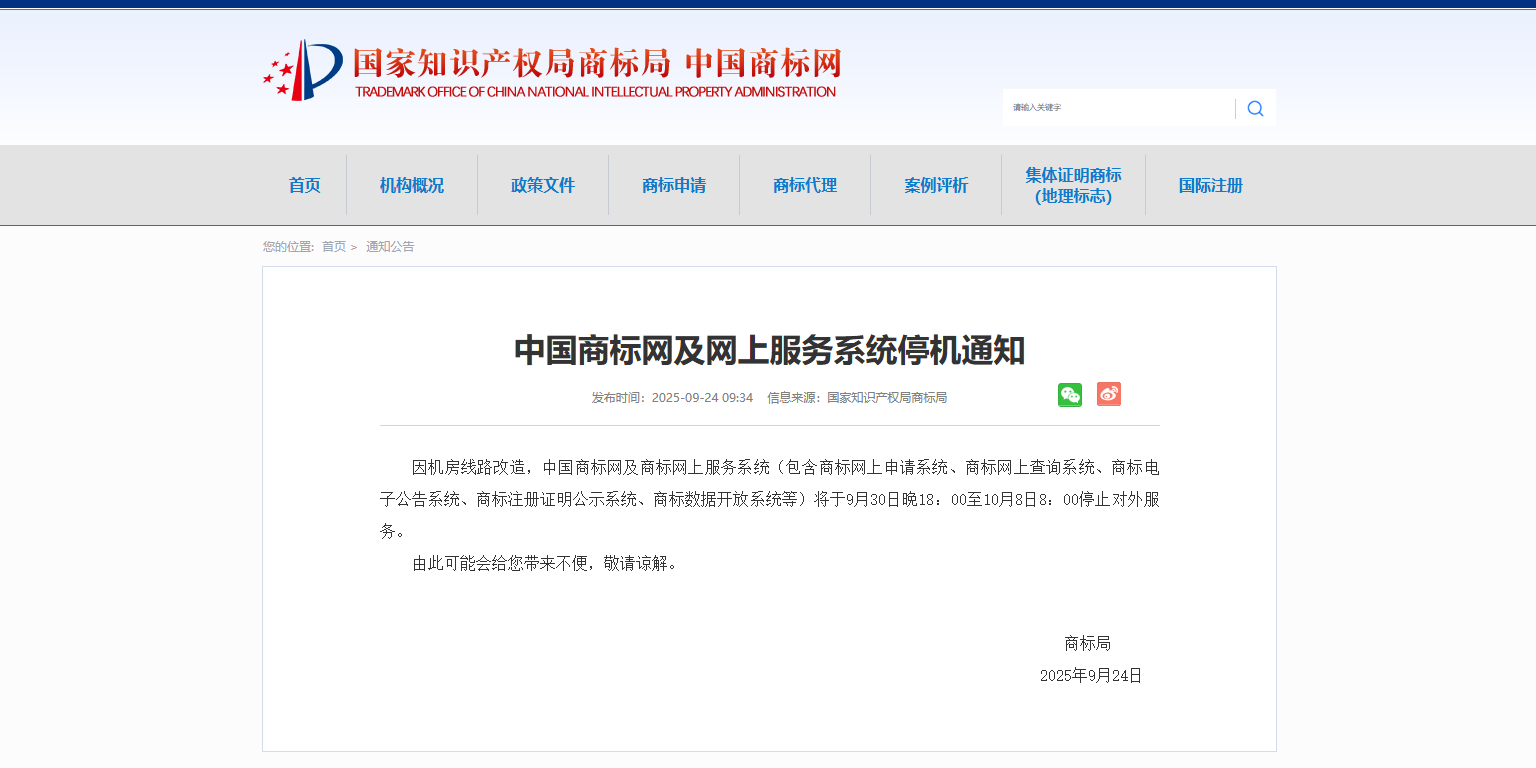
Task: Open the 案例评析 navigation item
Action: coord(936,185)
